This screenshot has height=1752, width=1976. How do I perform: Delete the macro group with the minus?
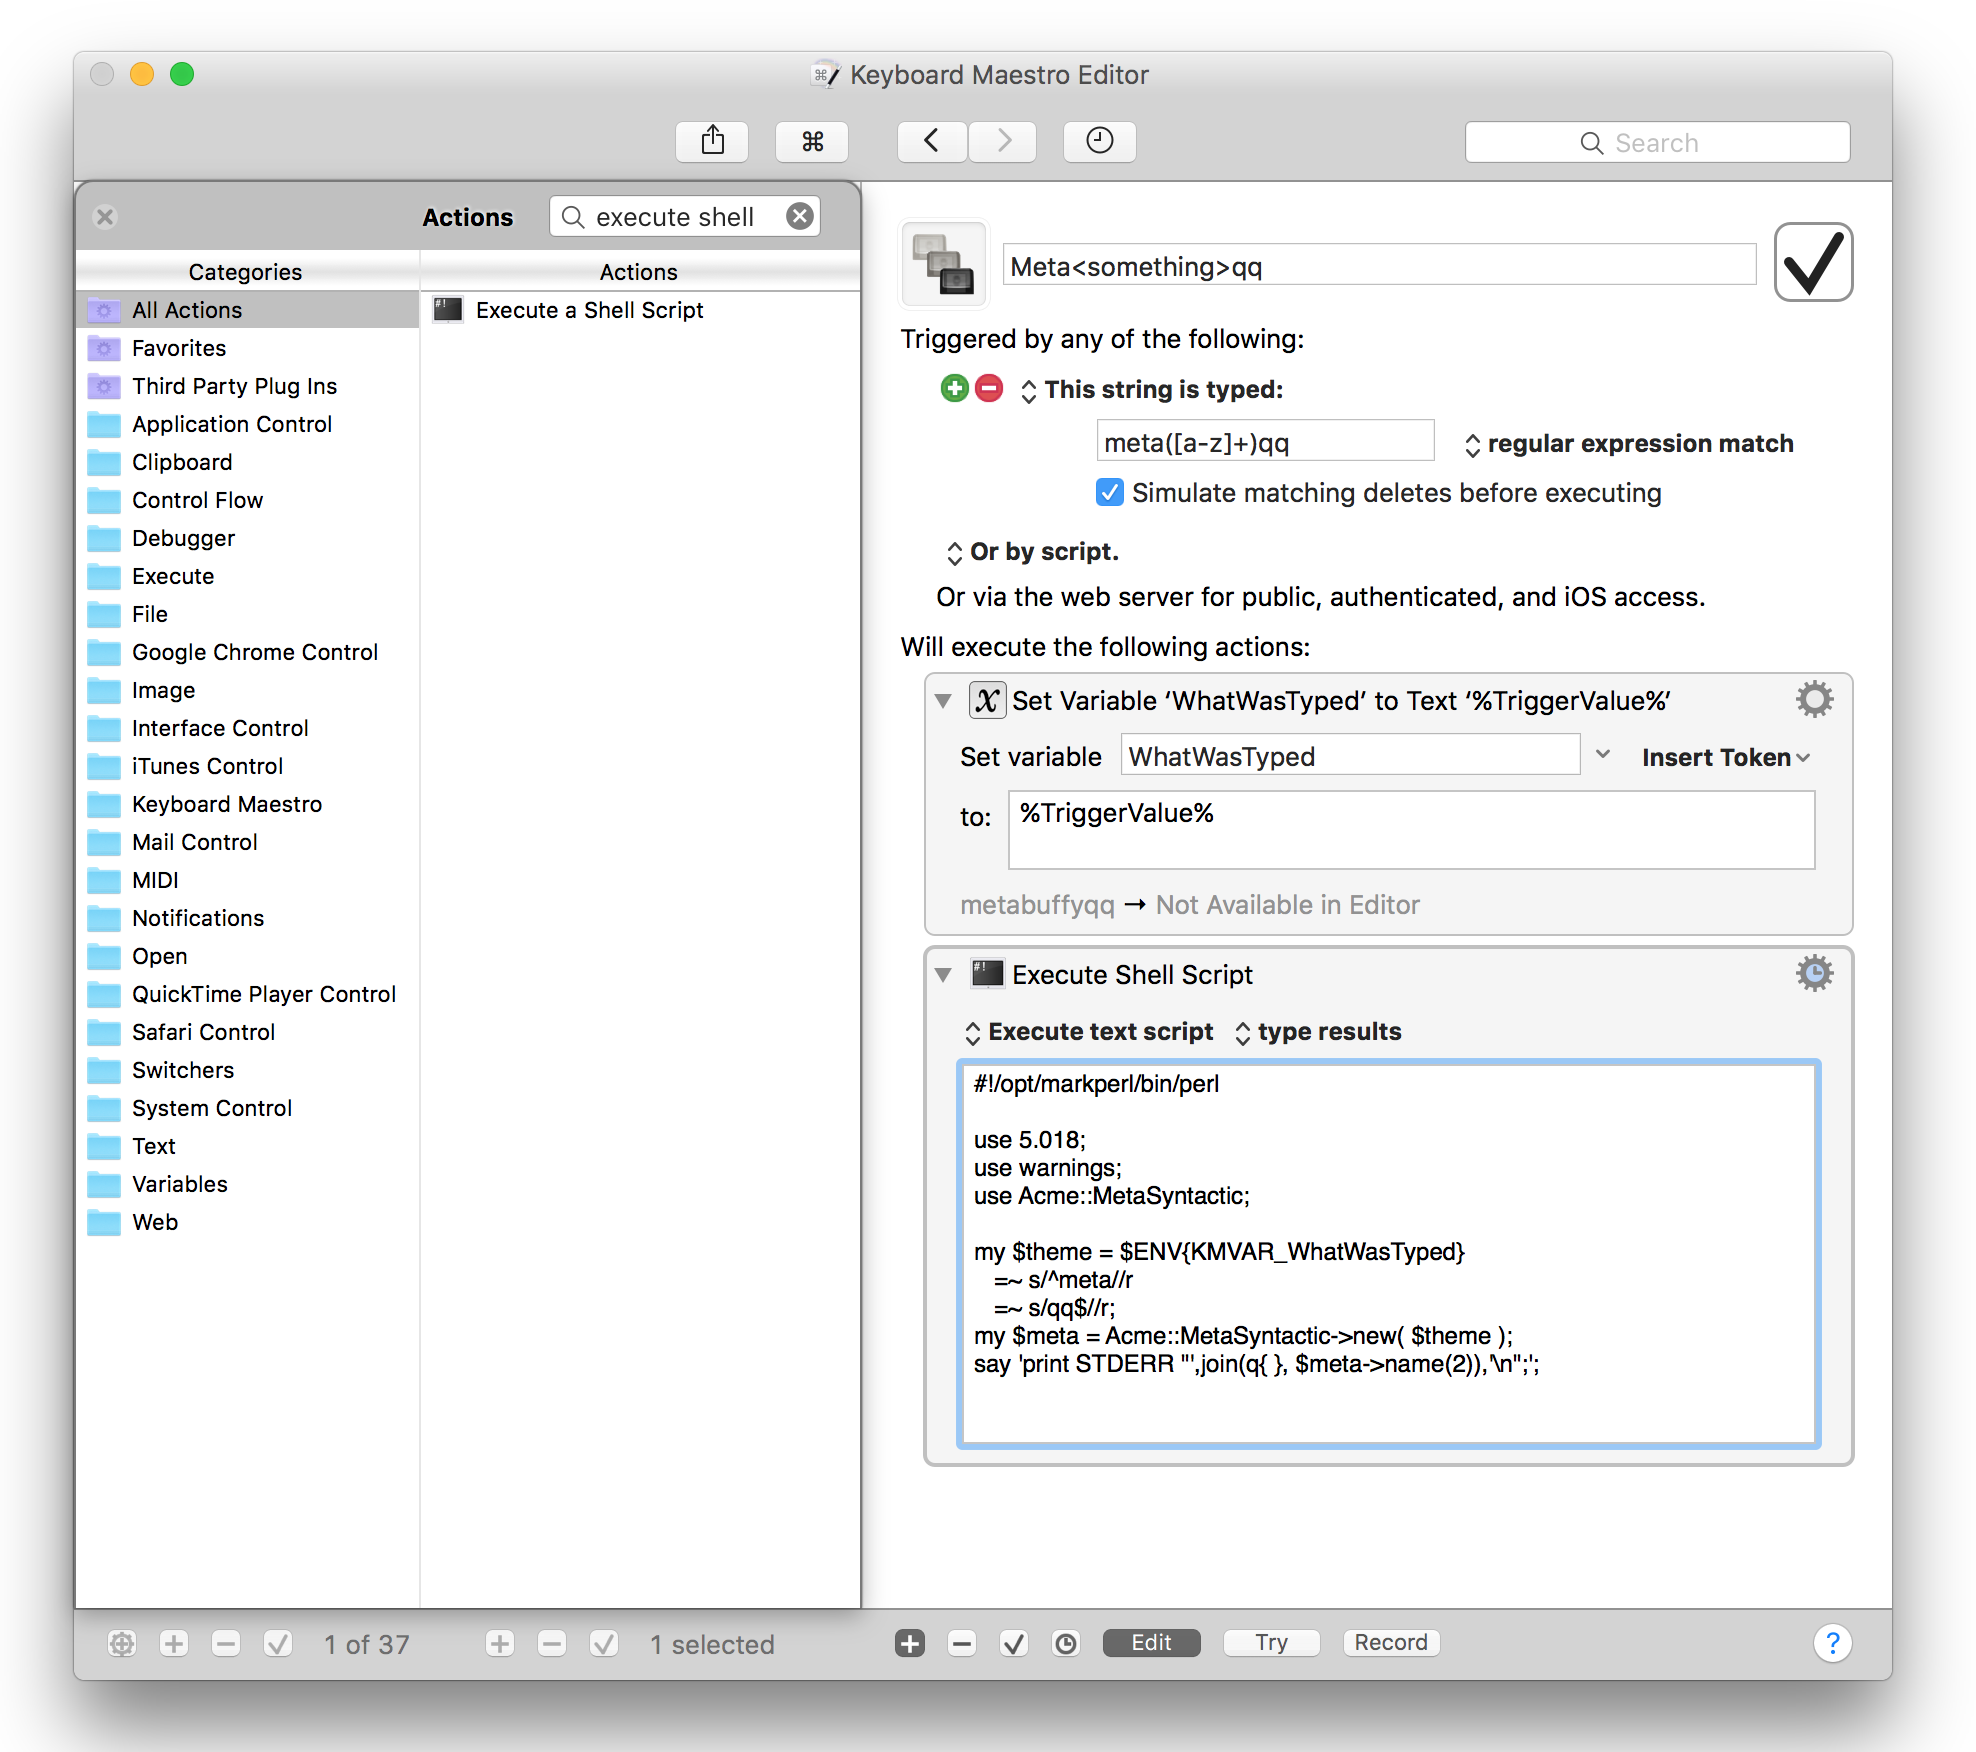[x=226, y=1643]
